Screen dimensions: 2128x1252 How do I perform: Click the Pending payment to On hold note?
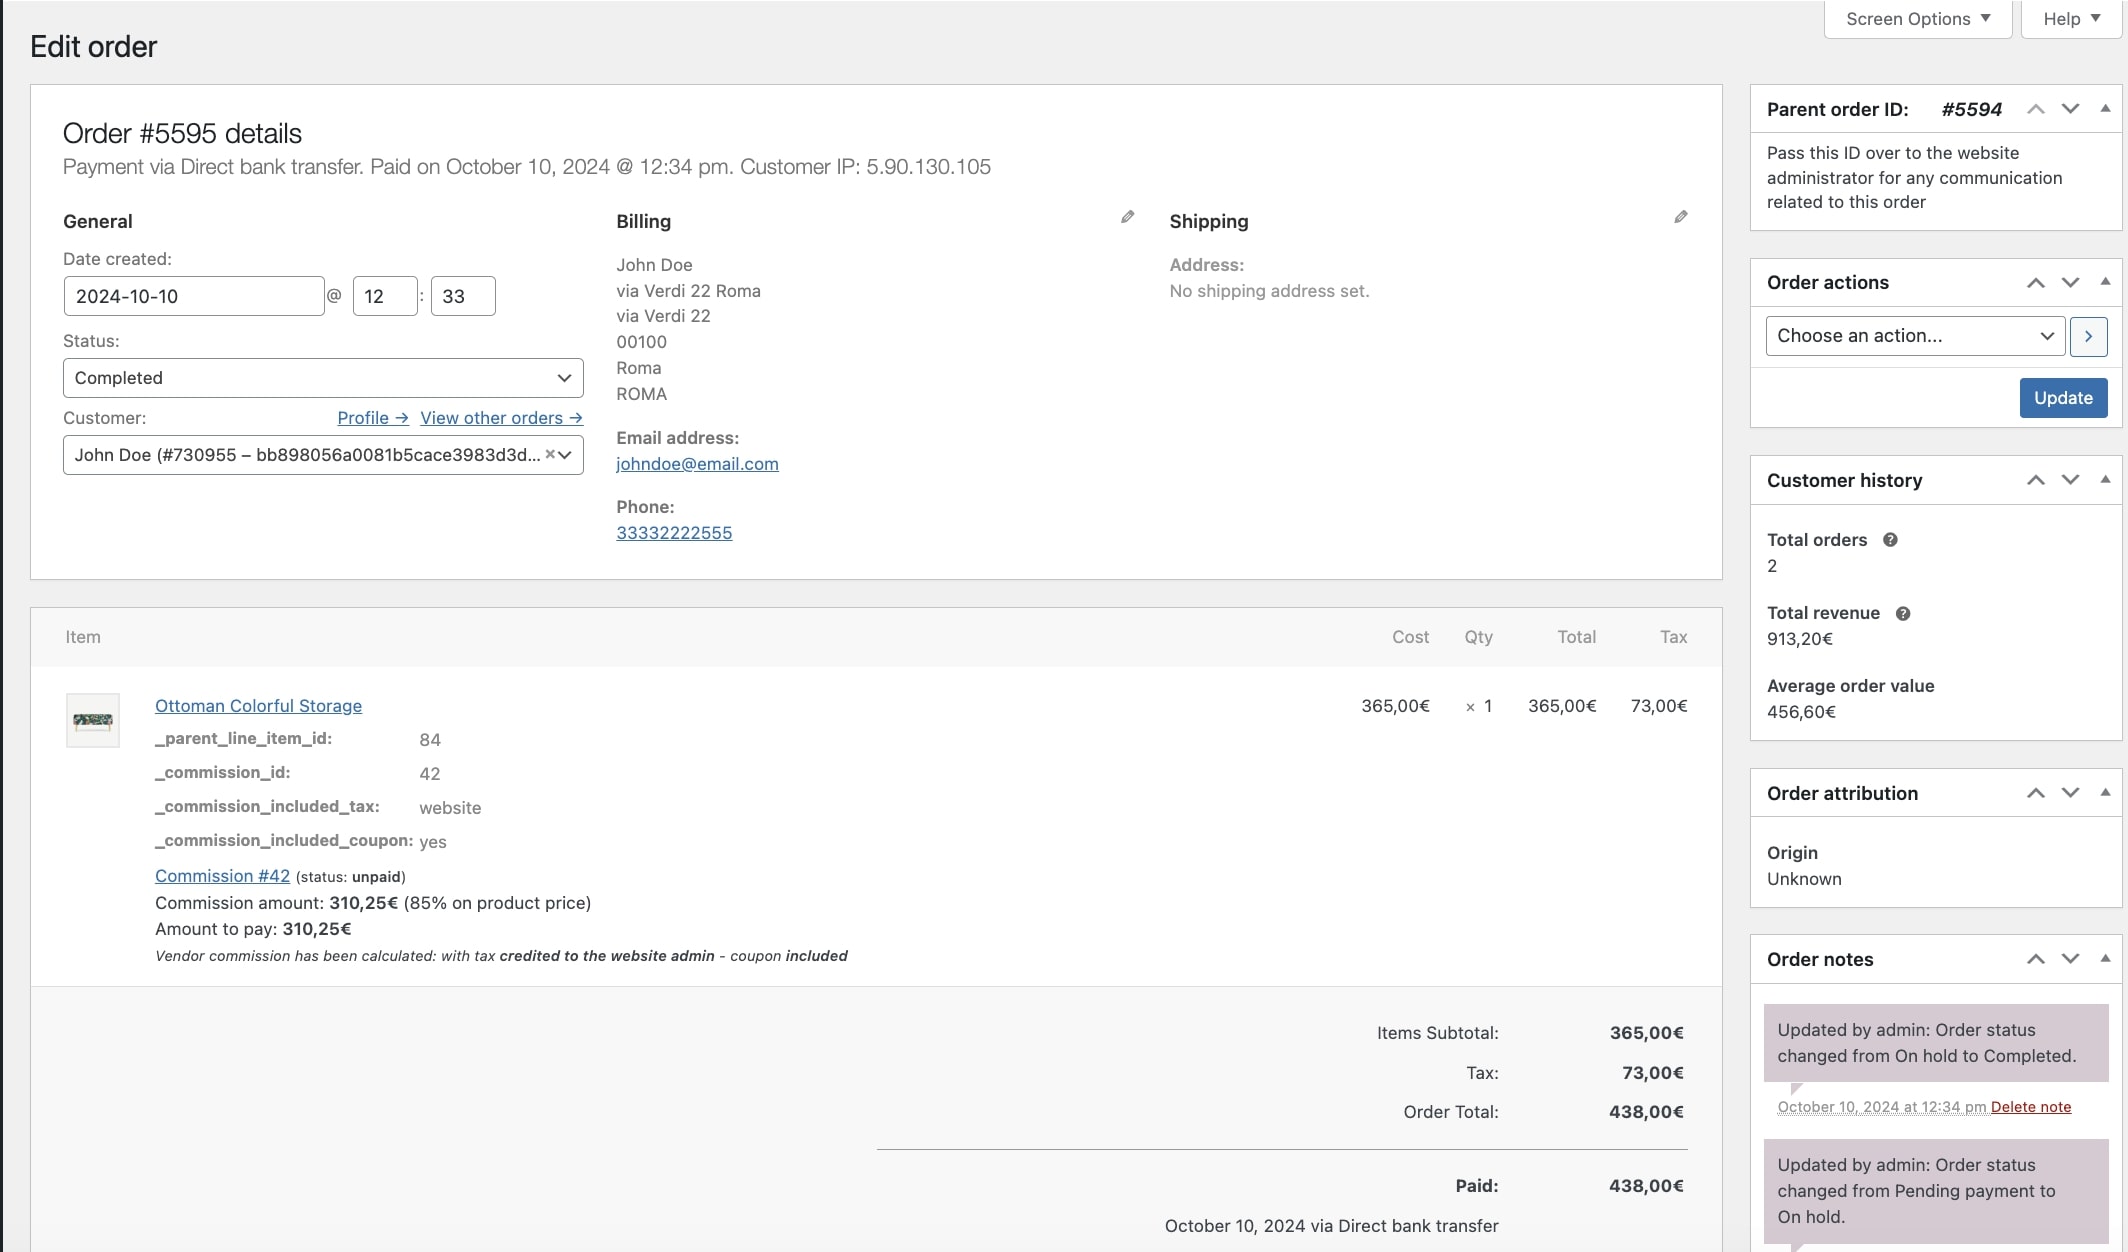coord(1936,1191)
